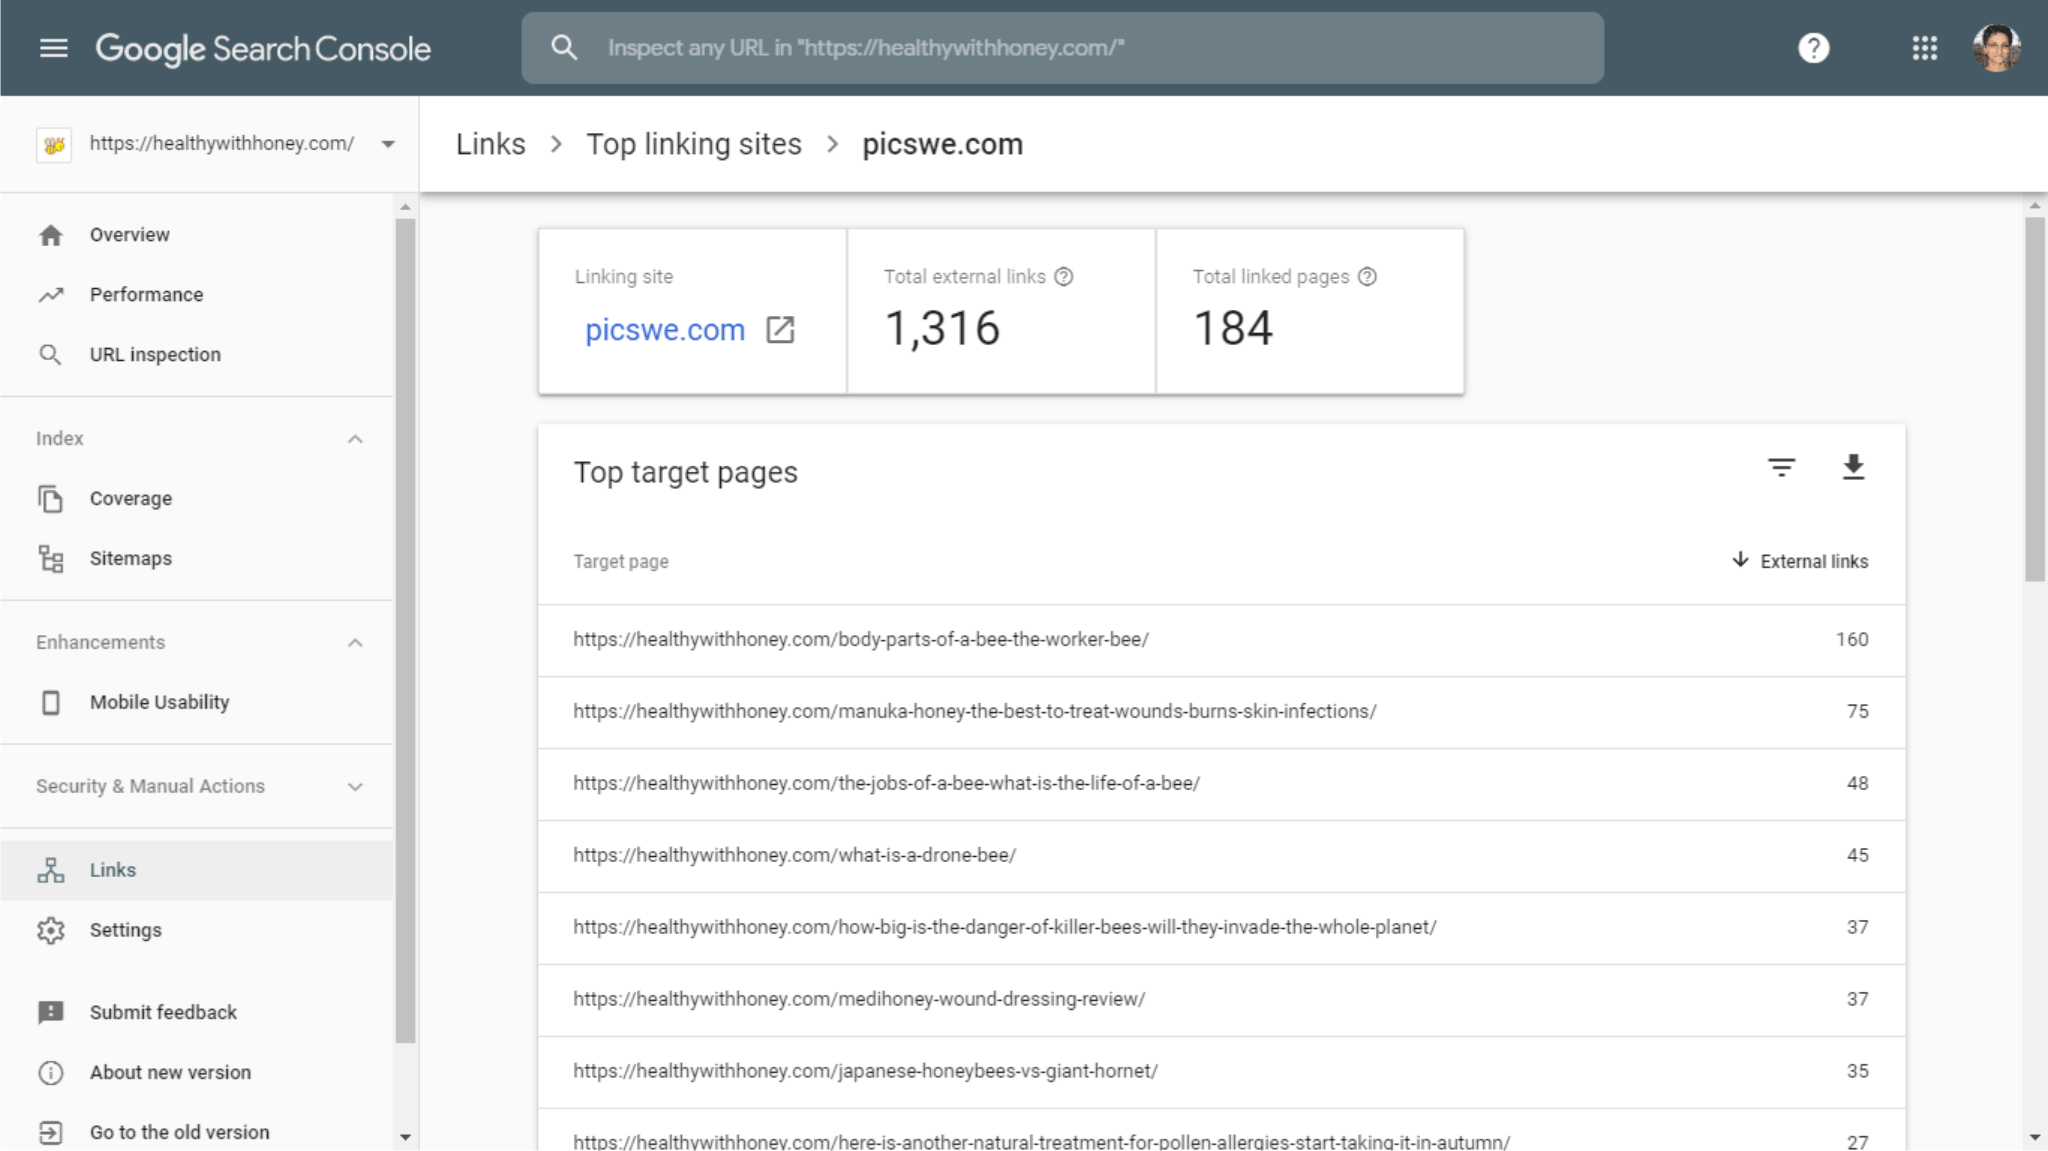2048x1151 pixels.
Task: Click sidebar scroll-down arrow
Action: (x=405, y=1137)
